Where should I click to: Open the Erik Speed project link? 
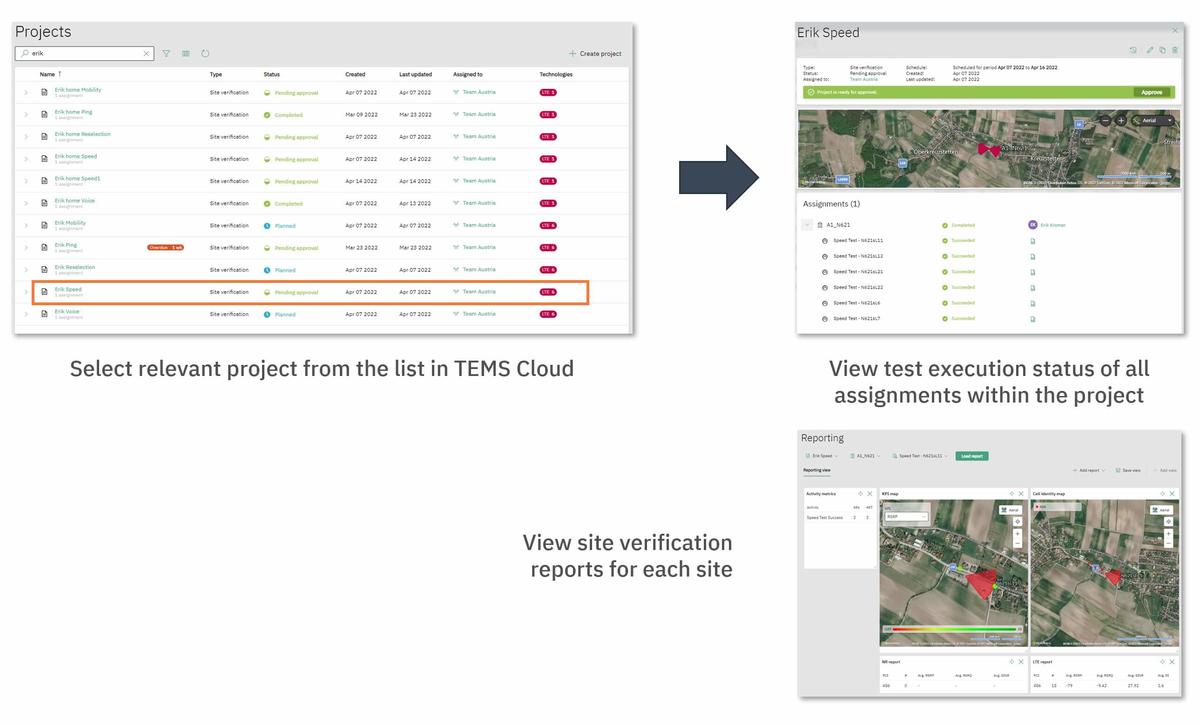pos(68,289)
